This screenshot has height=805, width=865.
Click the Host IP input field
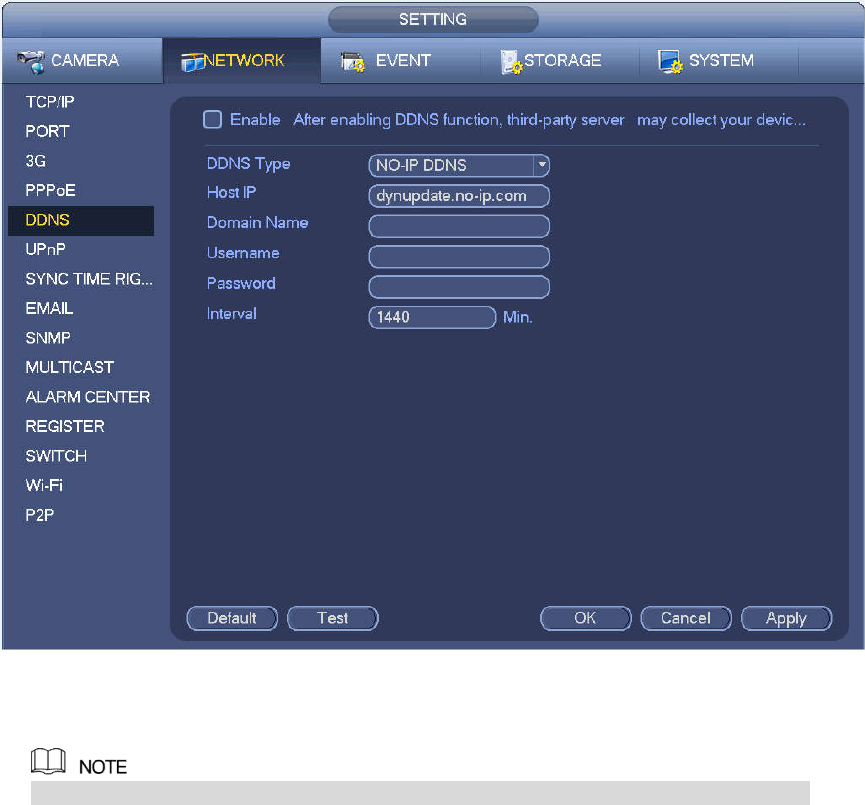tap(459, 196)
